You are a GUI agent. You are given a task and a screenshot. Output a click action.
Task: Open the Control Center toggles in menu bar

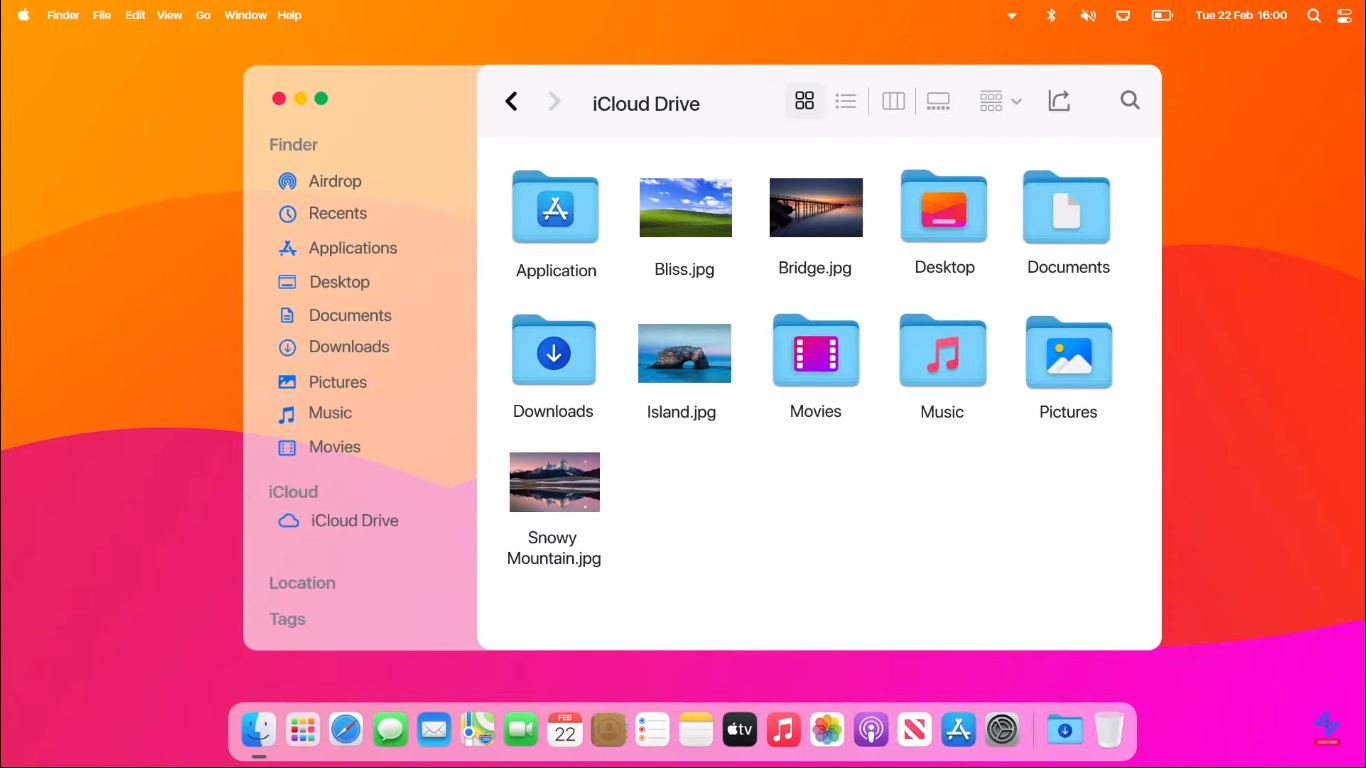point(1342,16)
